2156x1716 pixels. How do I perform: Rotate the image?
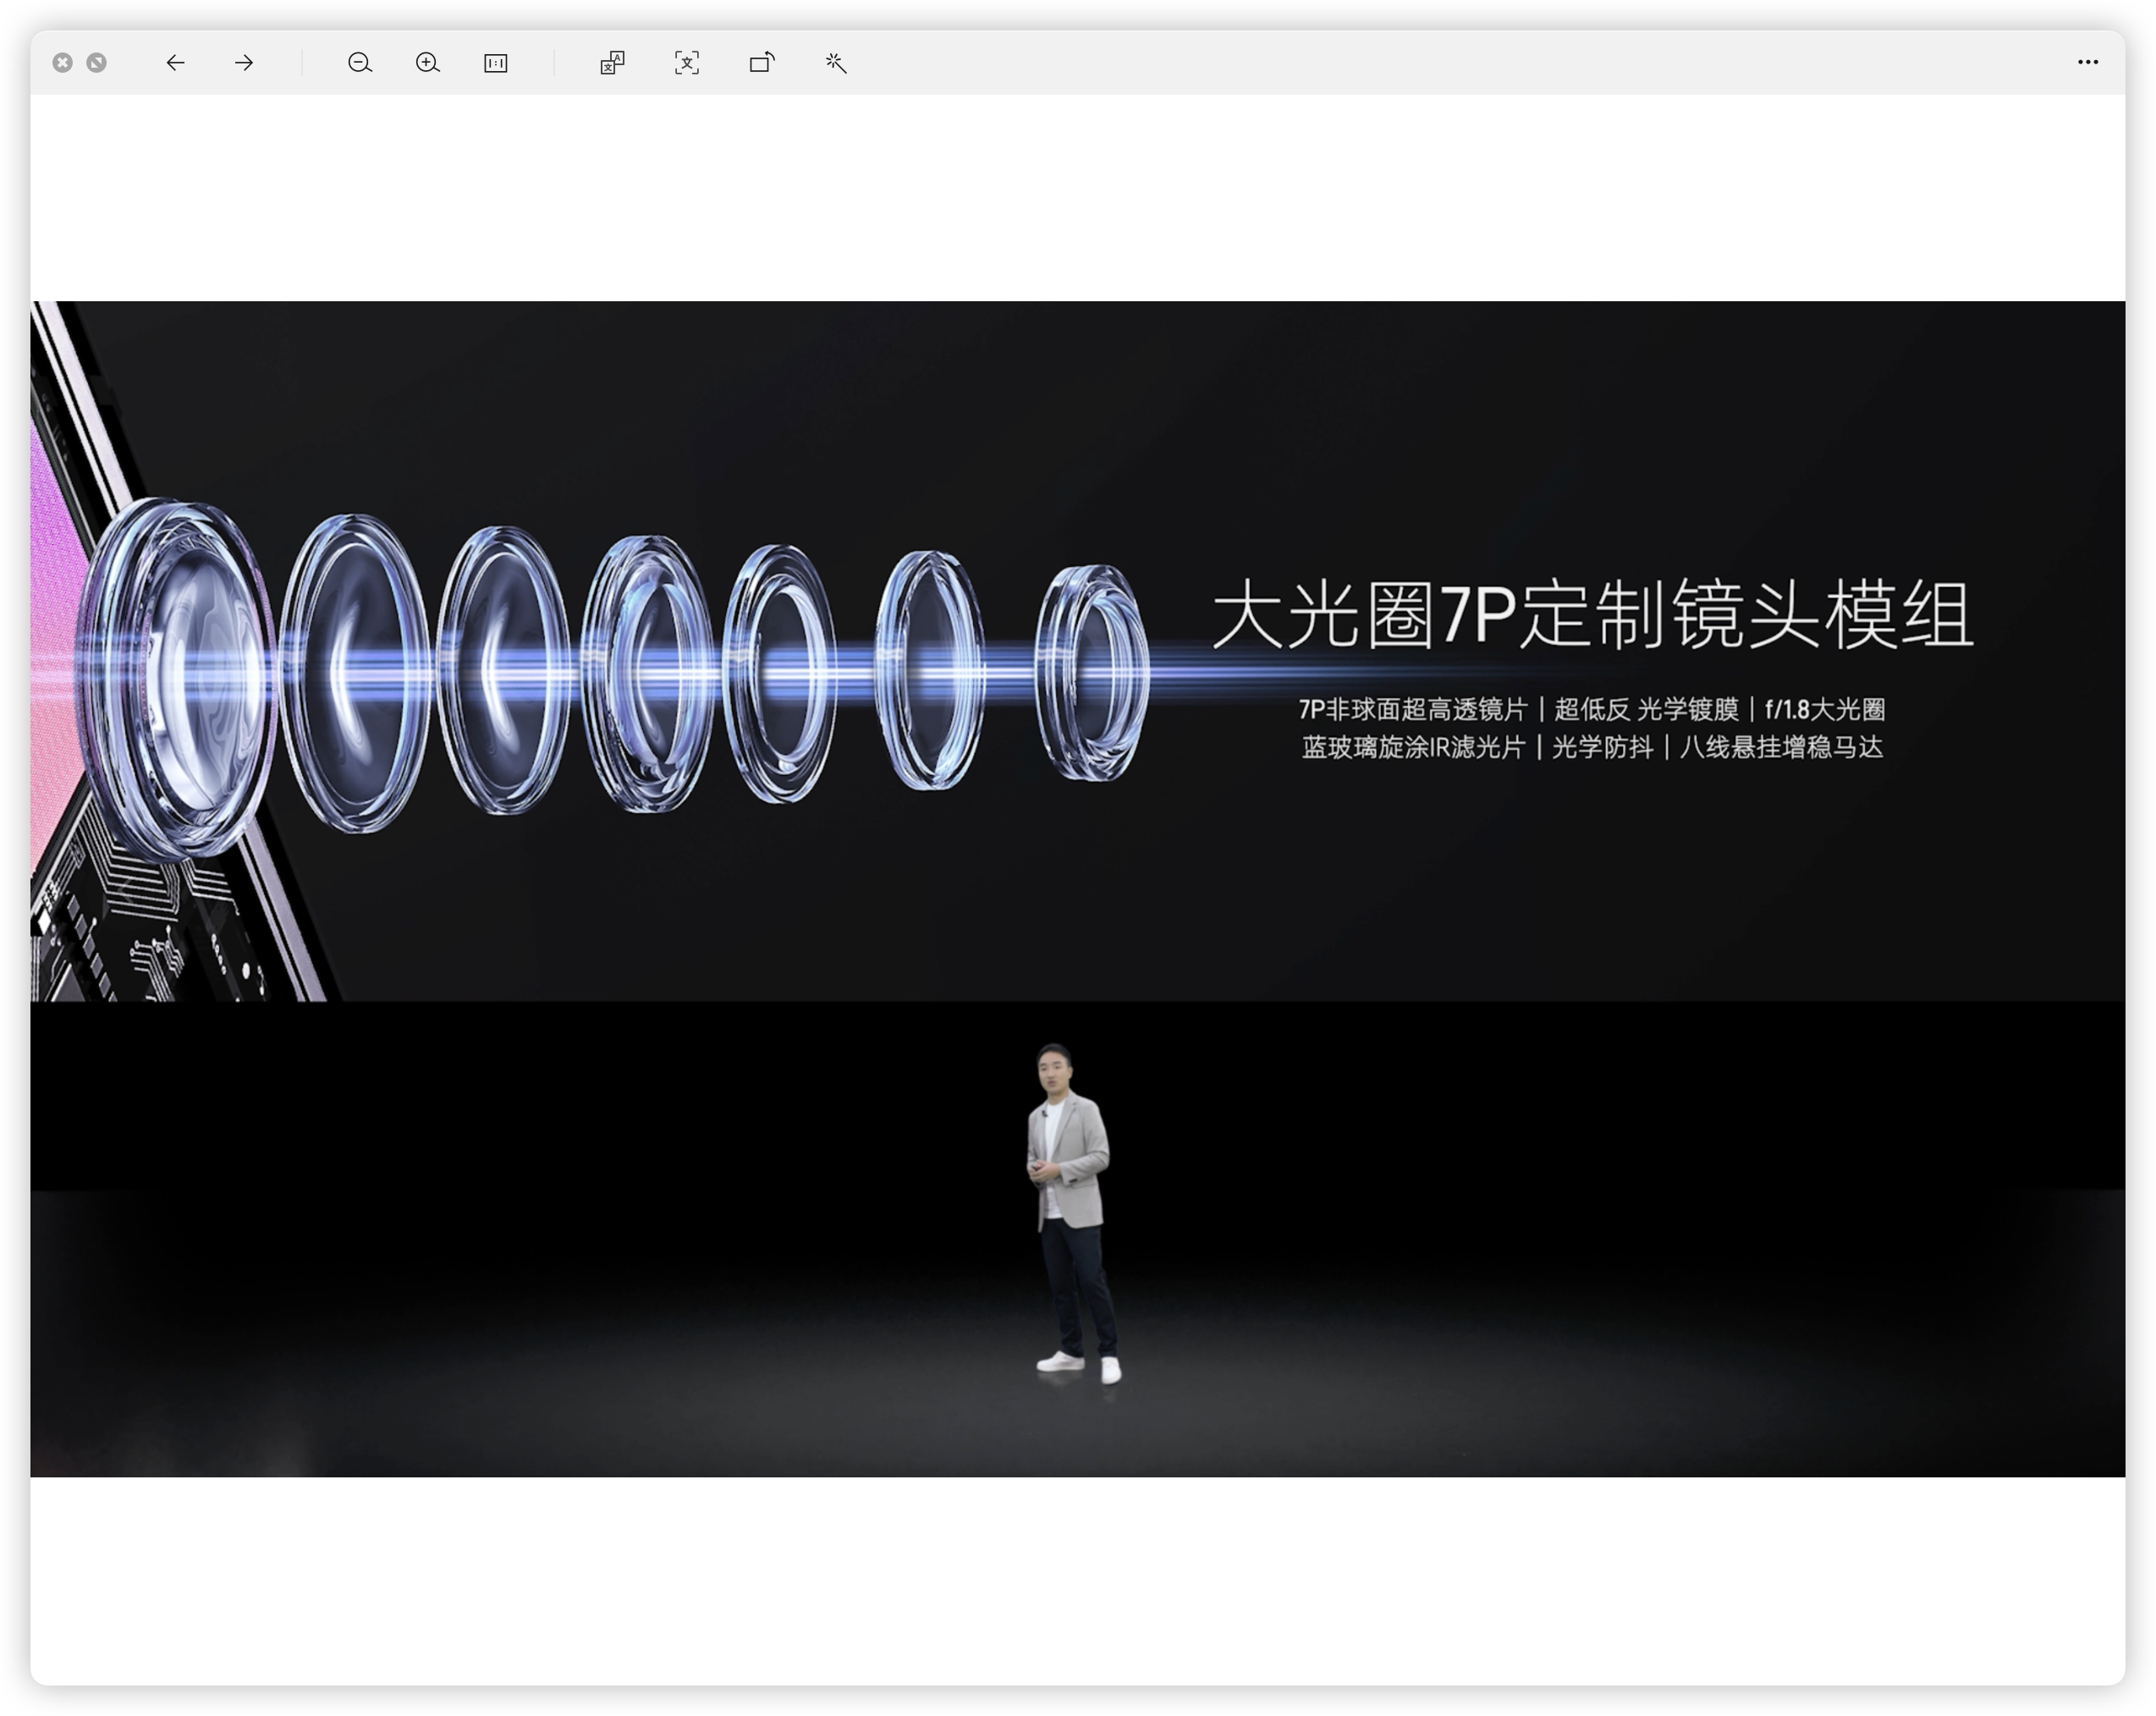pyautogui.click(x=762, y=63)
